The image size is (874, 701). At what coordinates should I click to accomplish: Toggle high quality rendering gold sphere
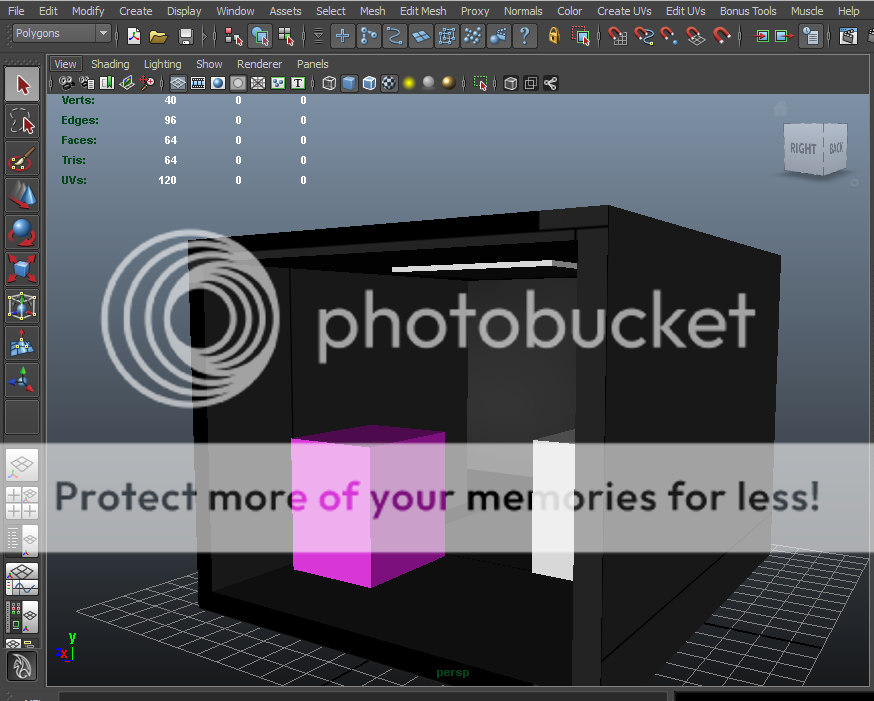coord(449,84)
